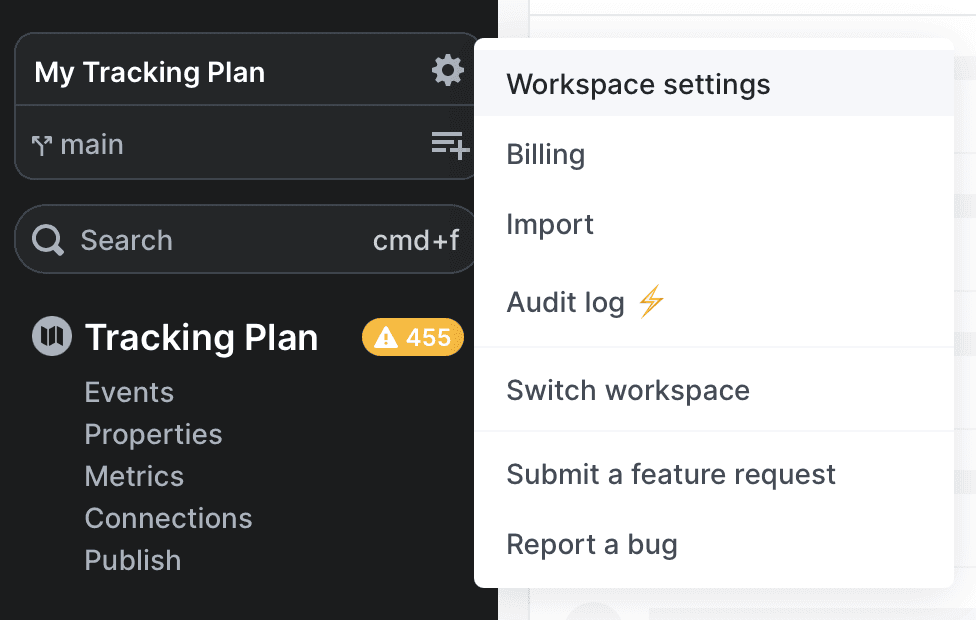Submit a feature request
This screenshot has width=976, height=620.
click(x=671, y=474)
